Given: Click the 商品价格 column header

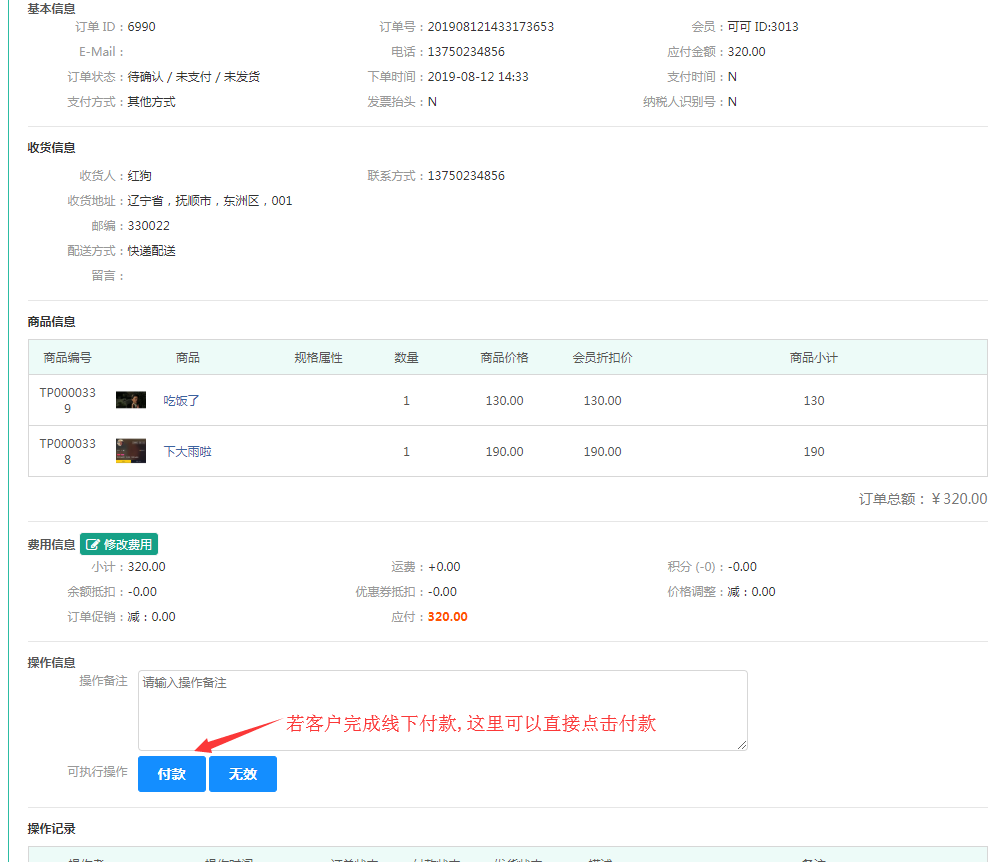Looking at the screenshot, I should (x=504, y=358).
